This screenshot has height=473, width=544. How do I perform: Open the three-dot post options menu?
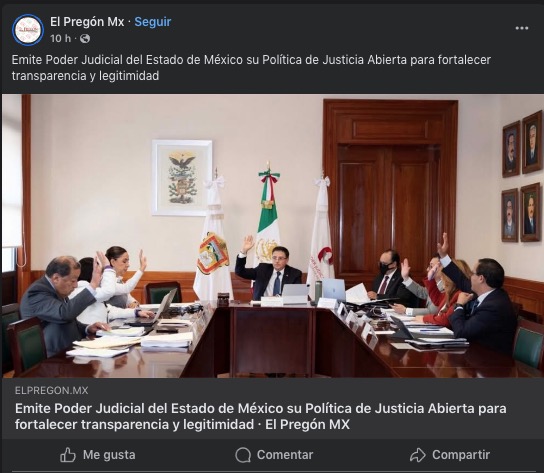pos(521,28)
